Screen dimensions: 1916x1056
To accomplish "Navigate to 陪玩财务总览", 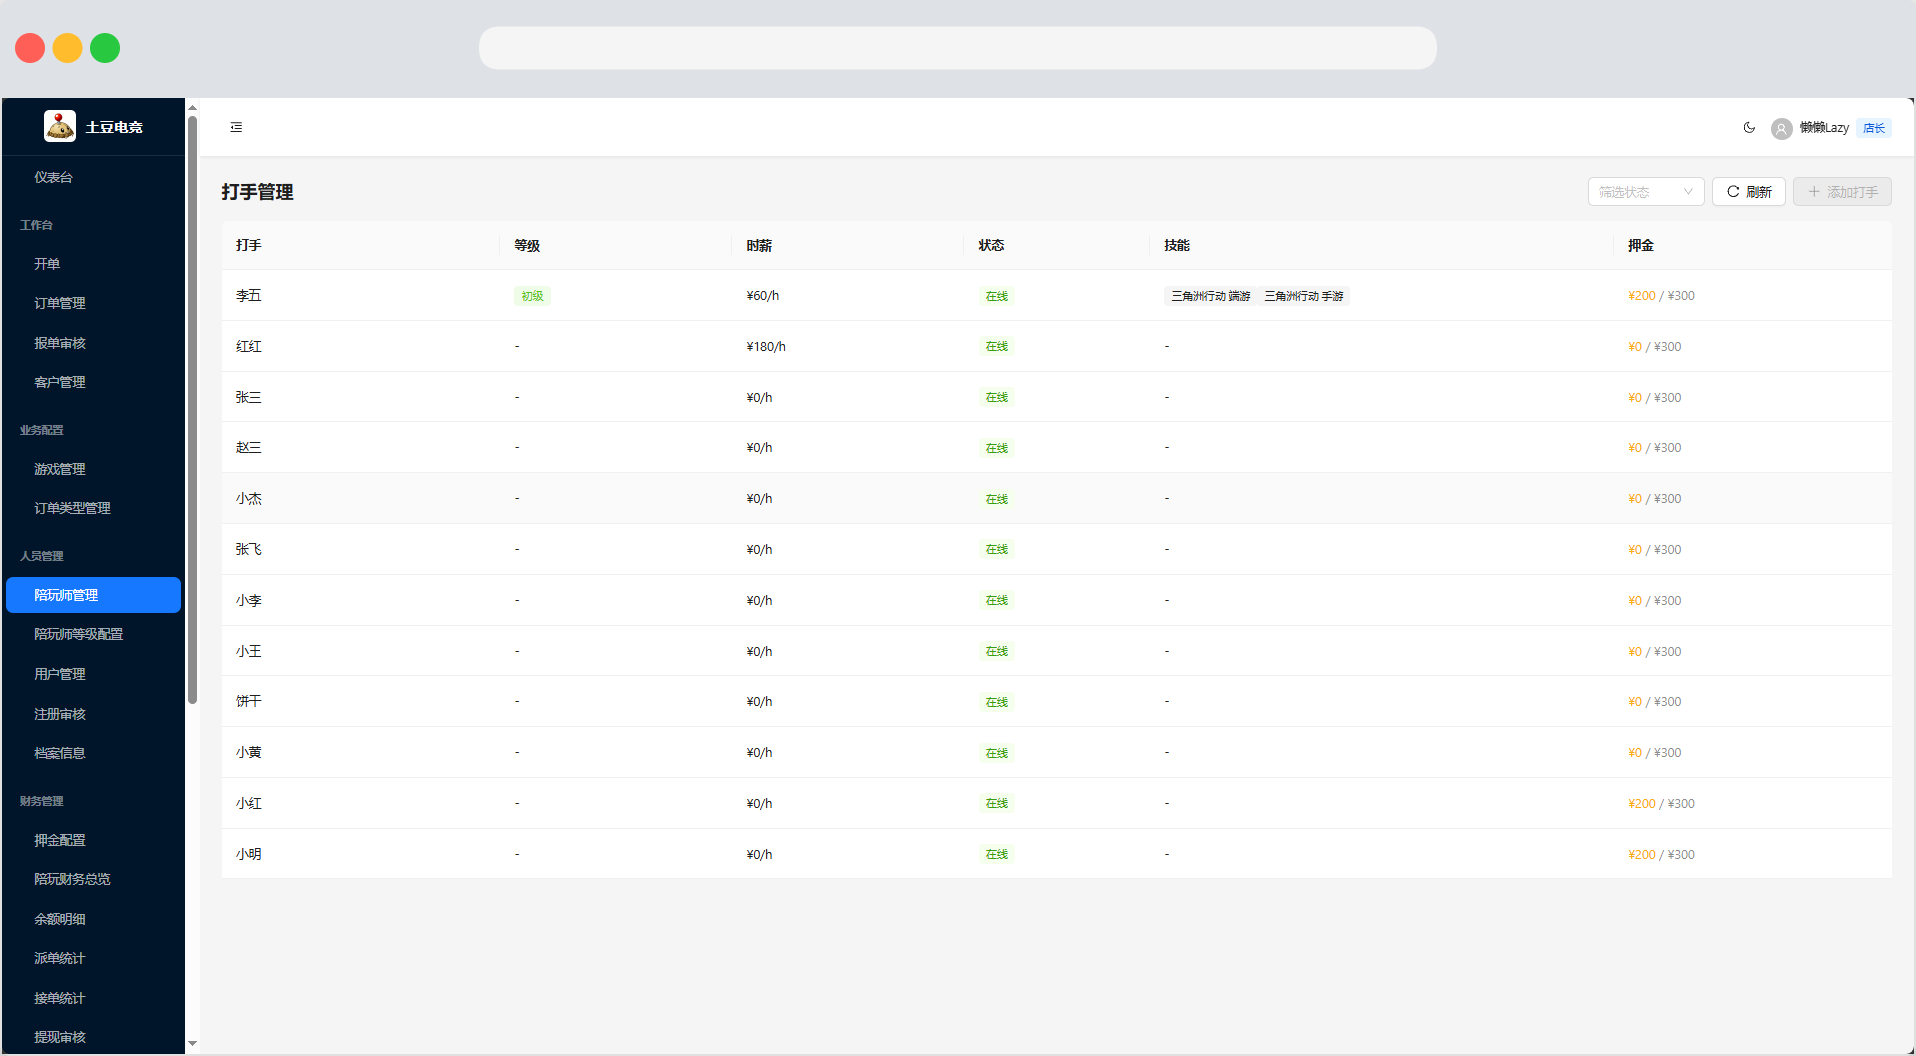I will (x=93, y=879).
